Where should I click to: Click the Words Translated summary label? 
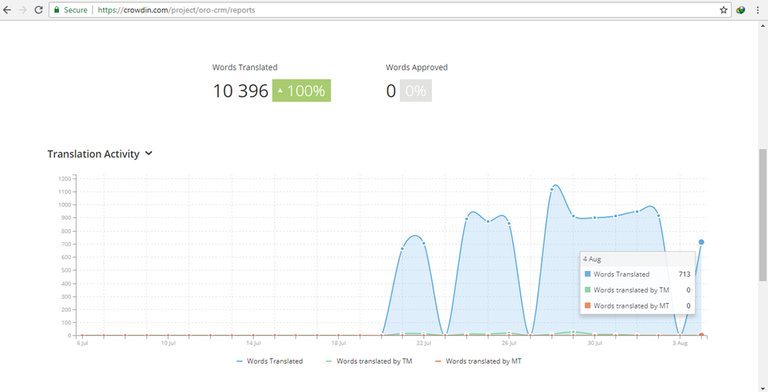coord(244,67)
